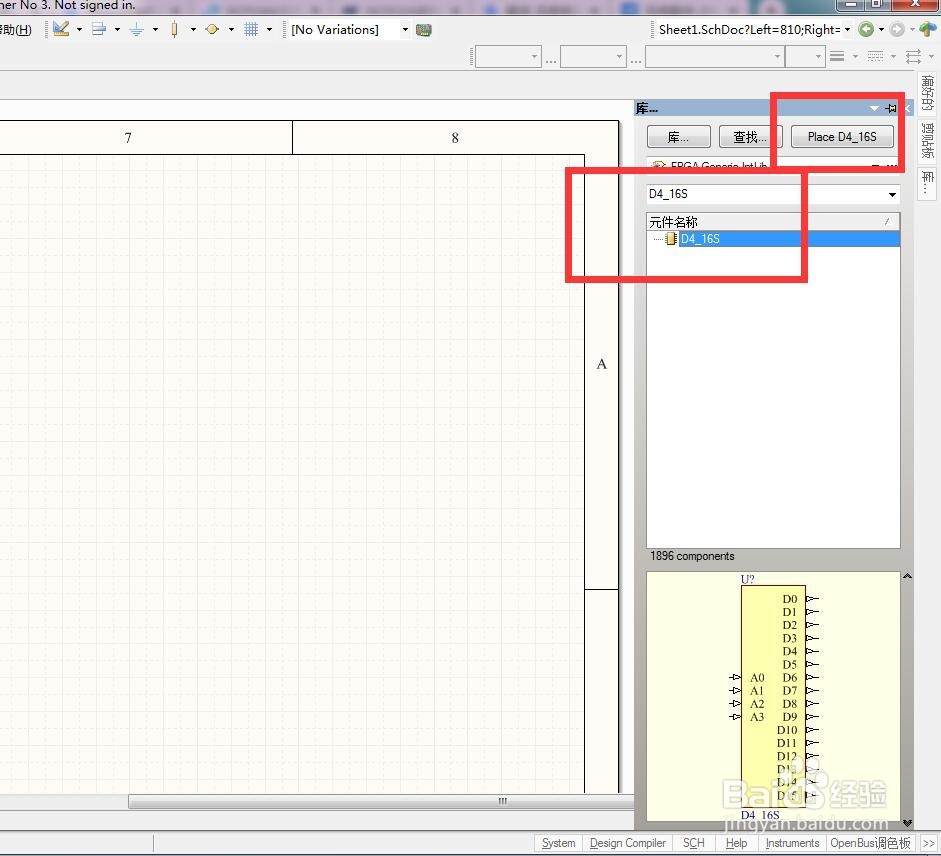Click the green Back navigation arrow

point(866,29)
